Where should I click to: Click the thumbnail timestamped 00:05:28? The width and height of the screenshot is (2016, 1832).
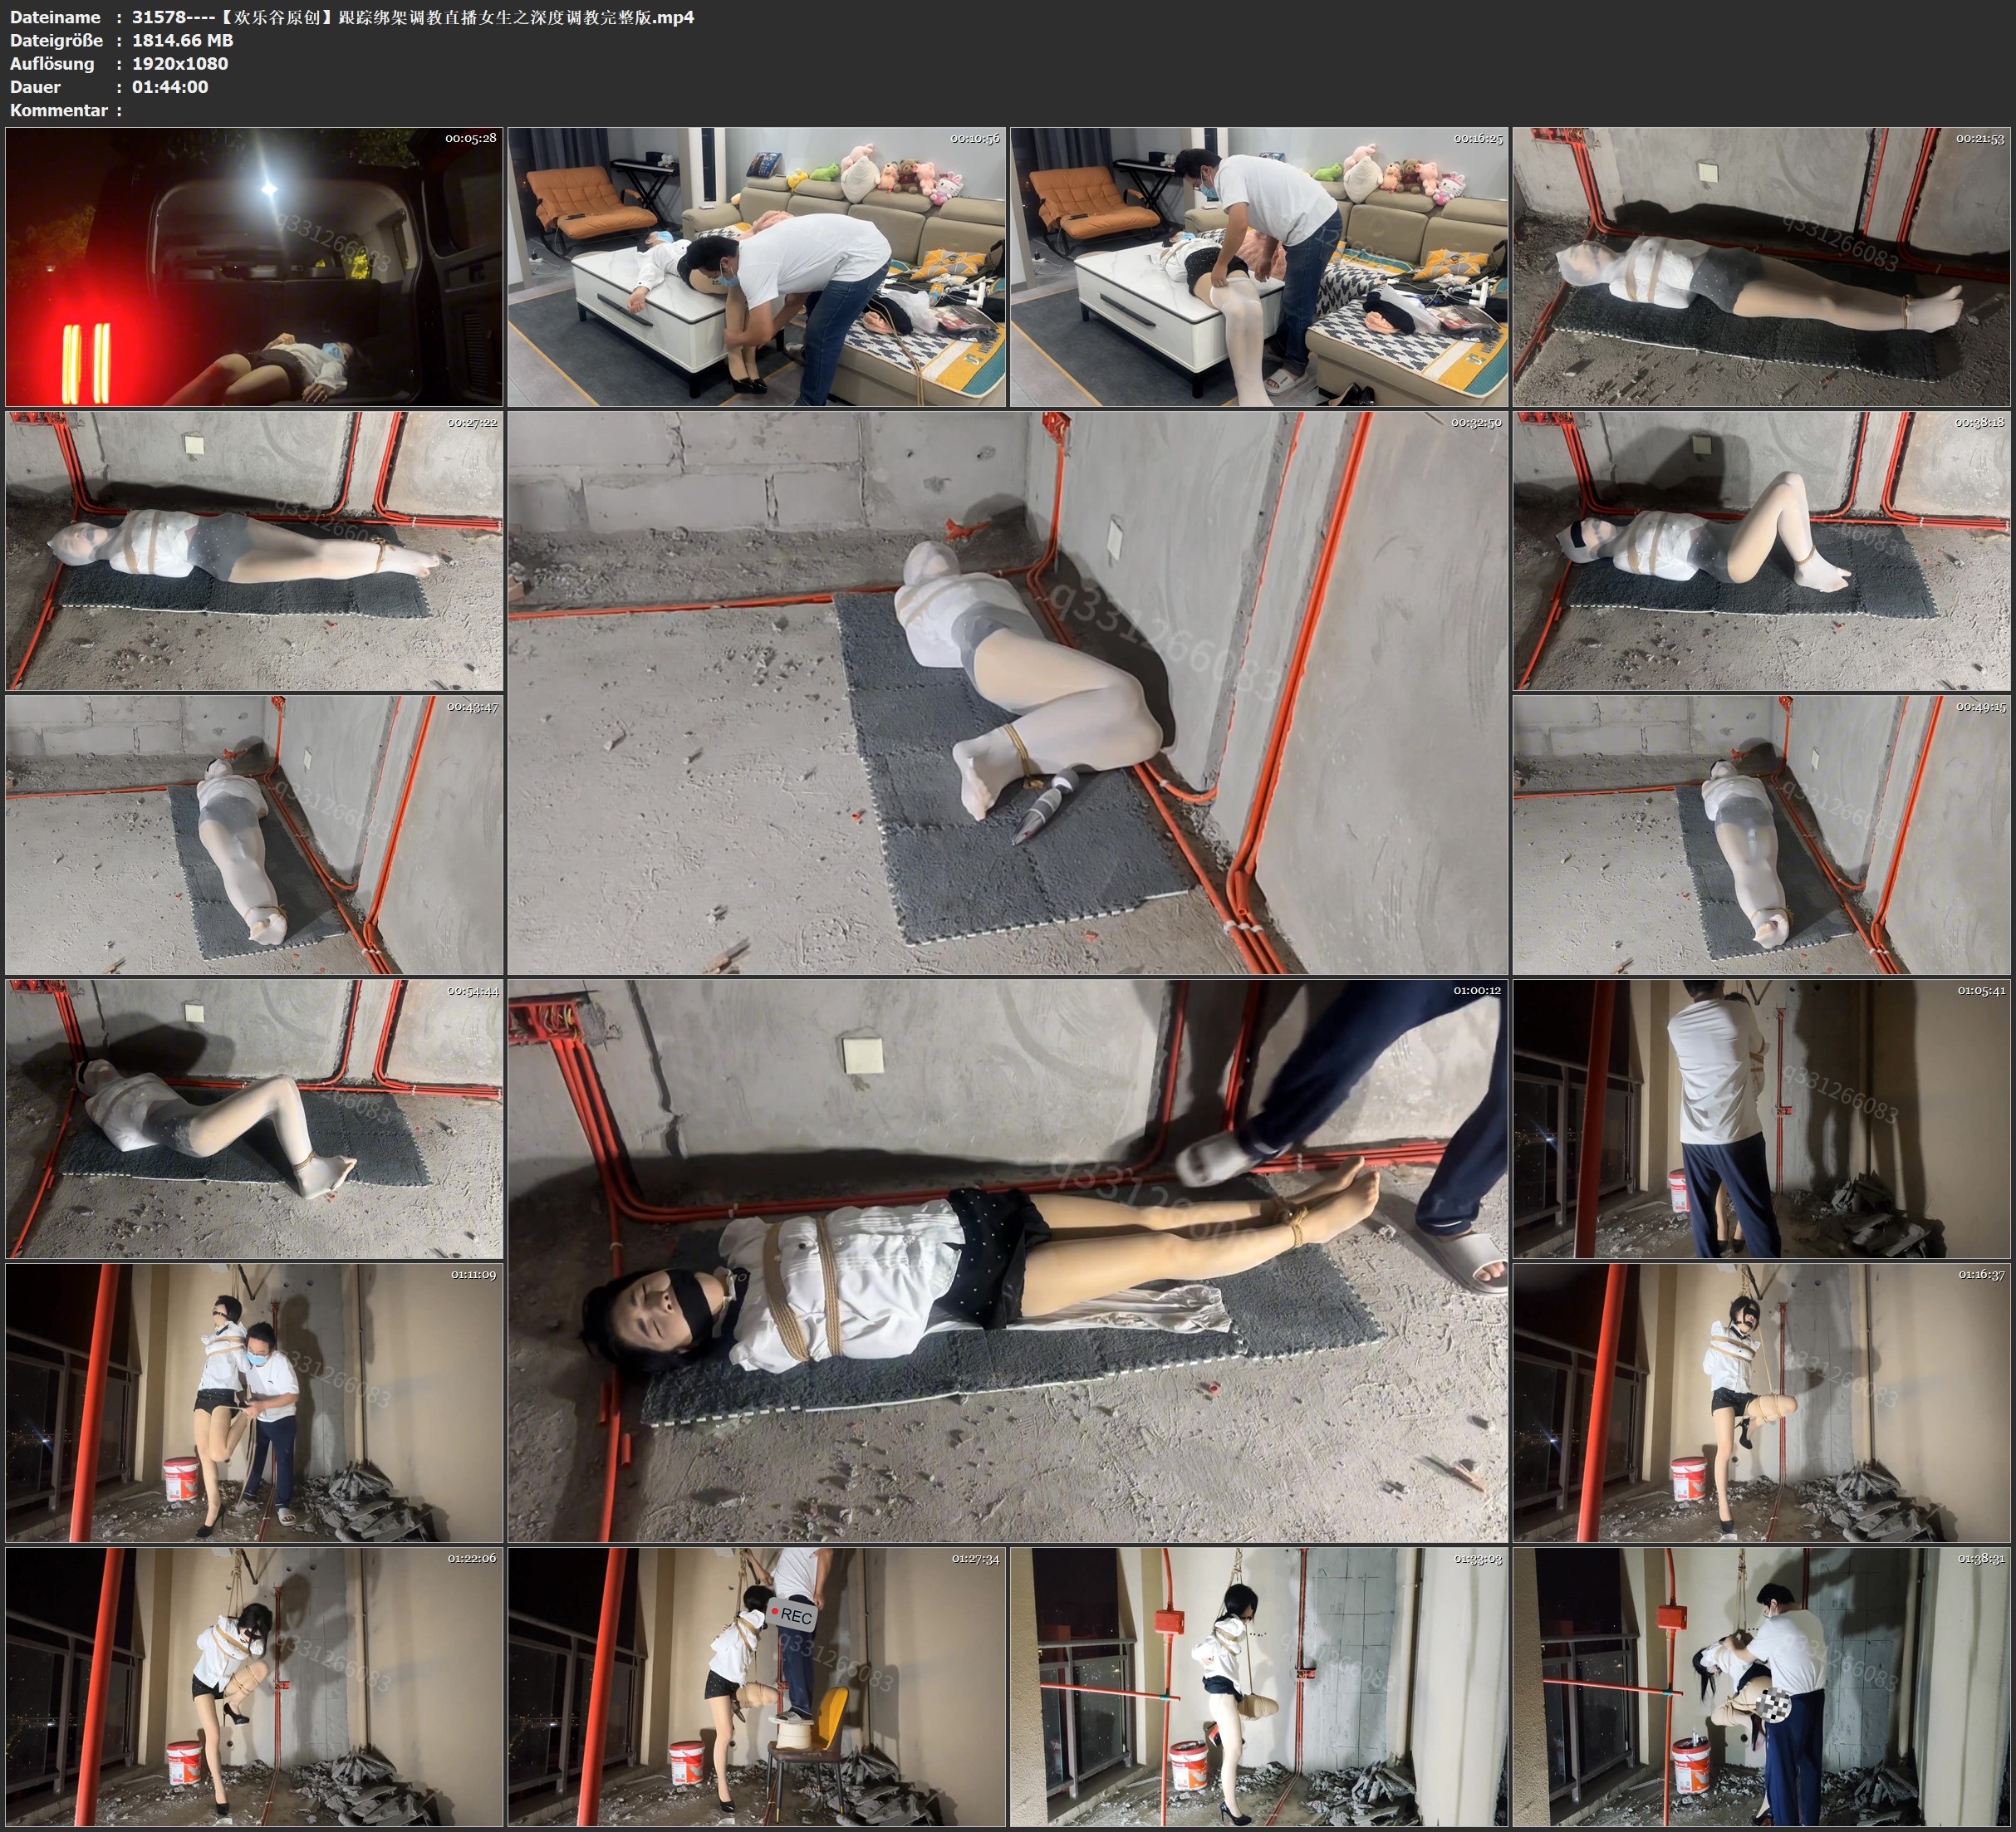click(x=254, y=266)
